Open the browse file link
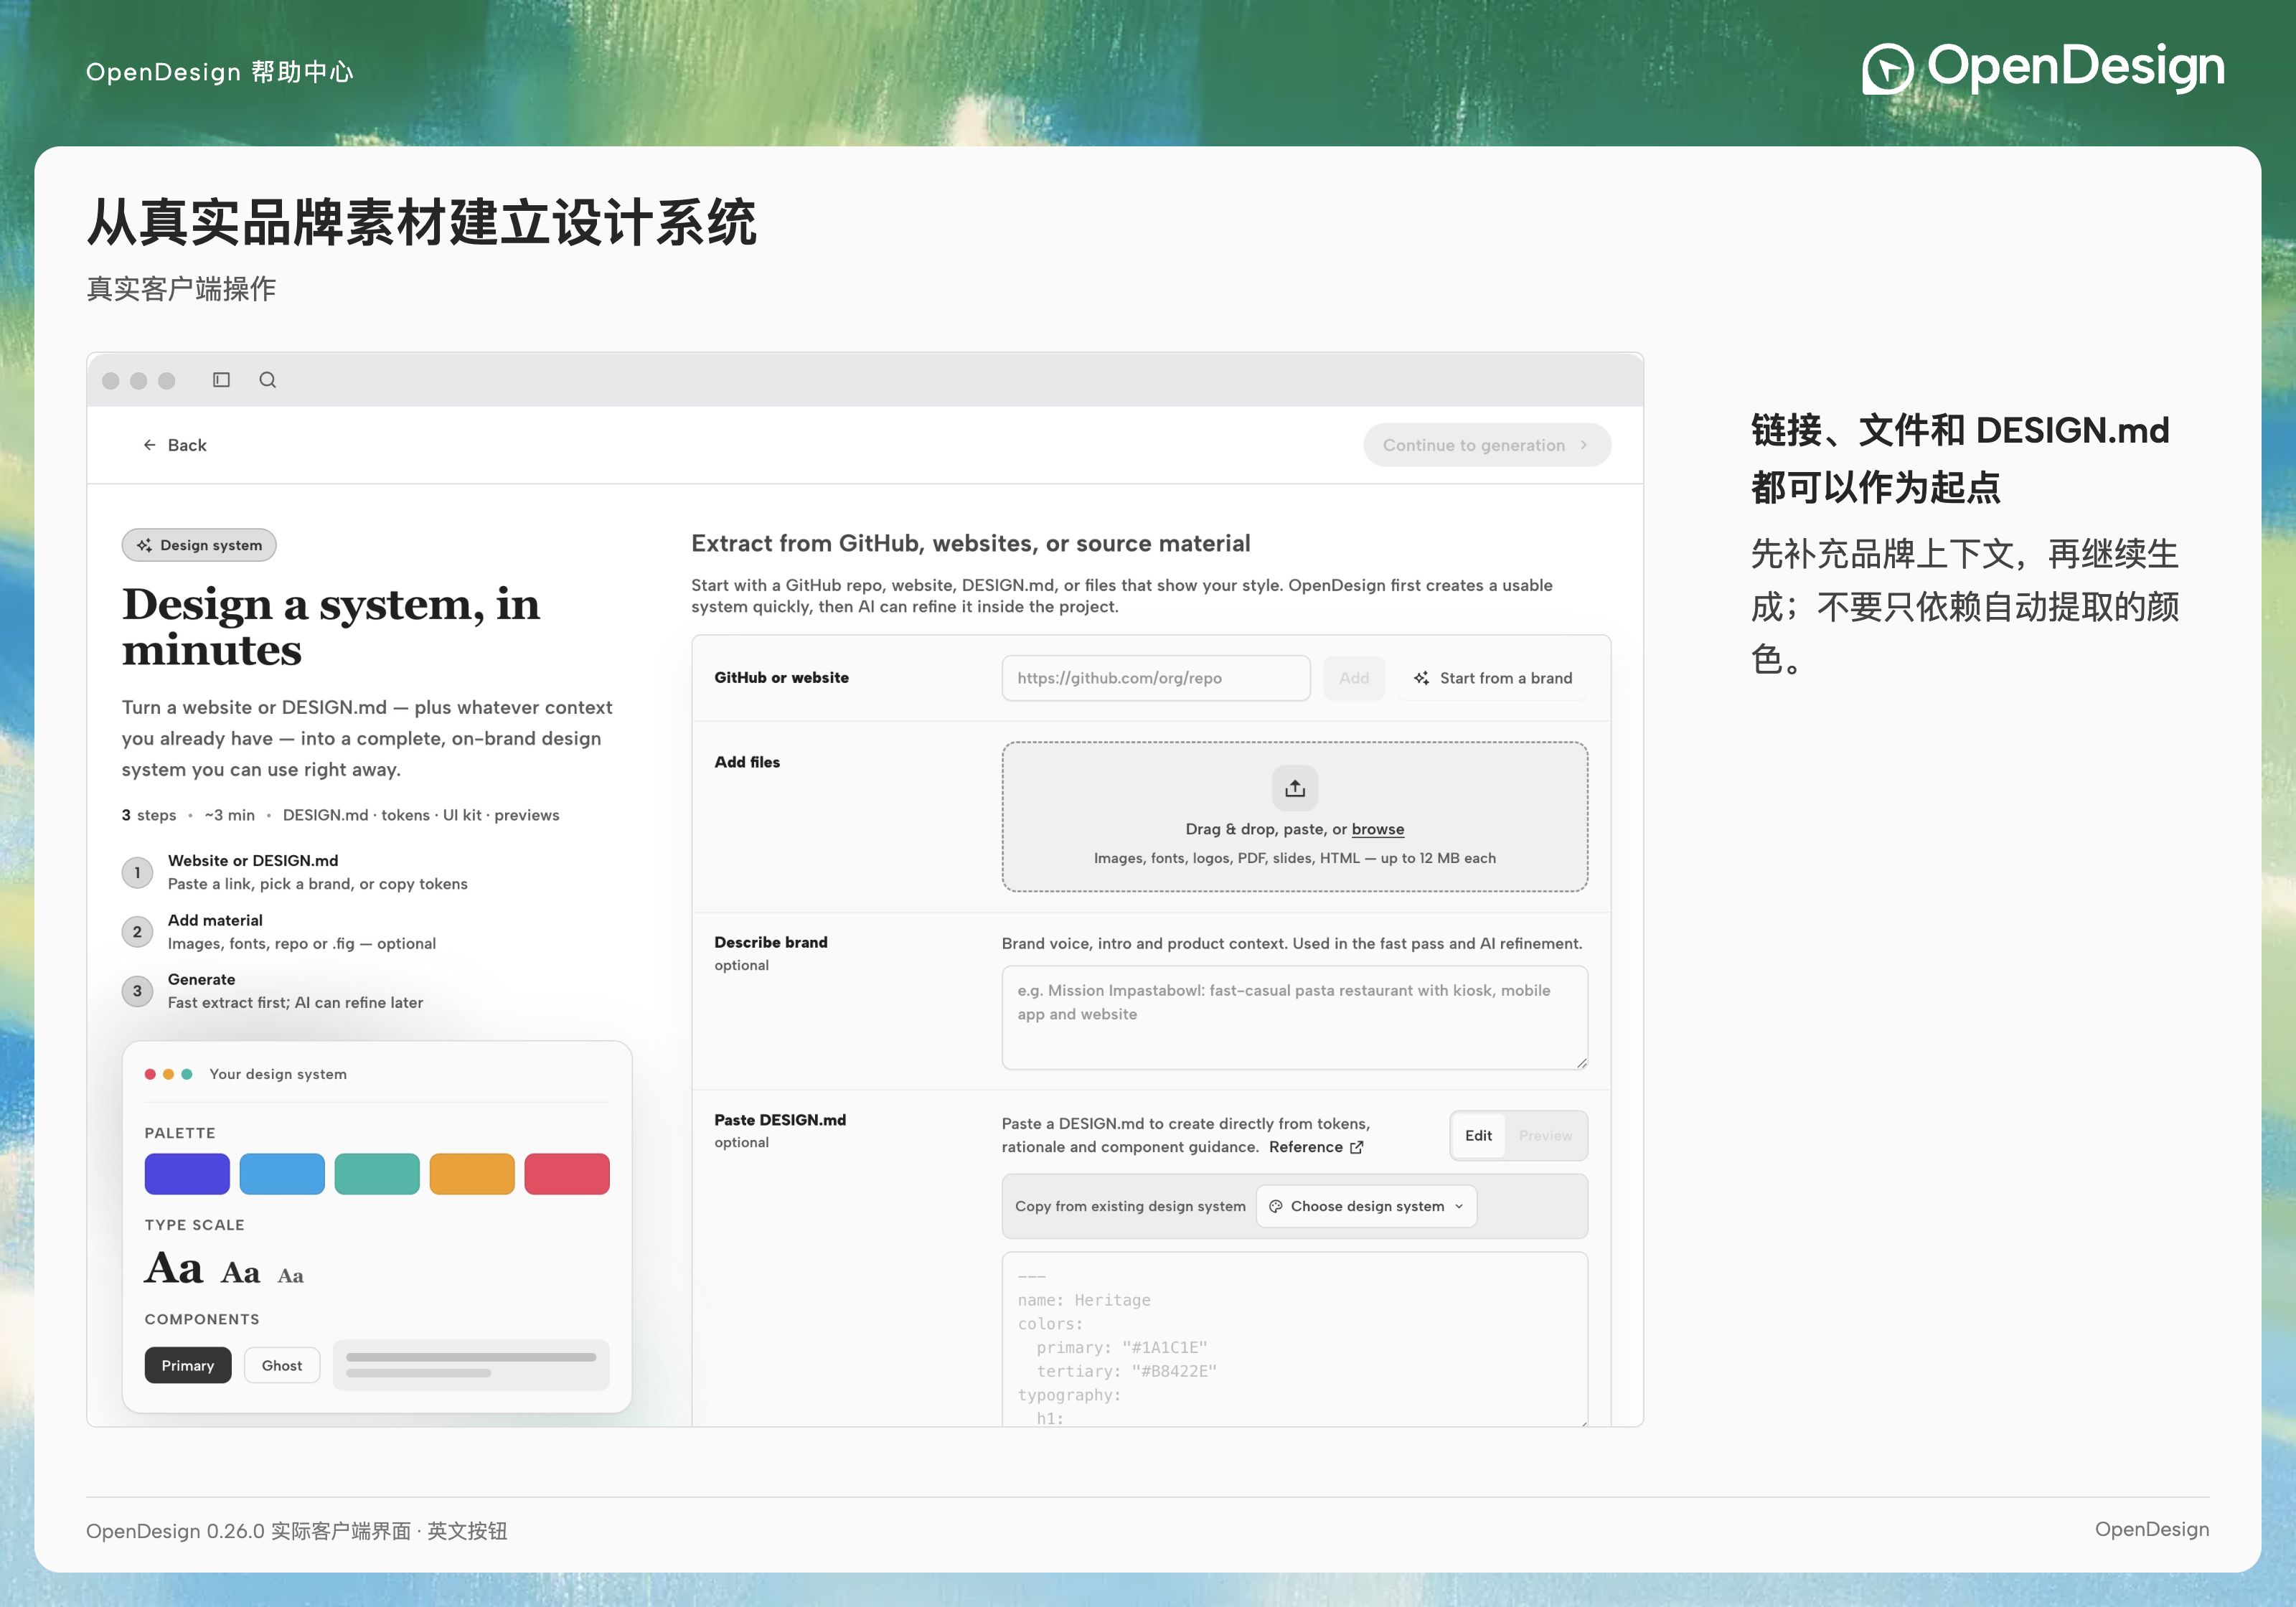 click(1377, 829)
